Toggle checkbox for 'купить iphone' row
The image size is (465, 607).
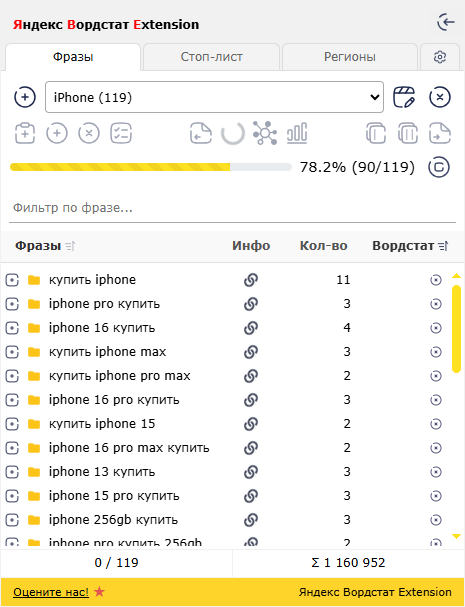tap(12, 279)
